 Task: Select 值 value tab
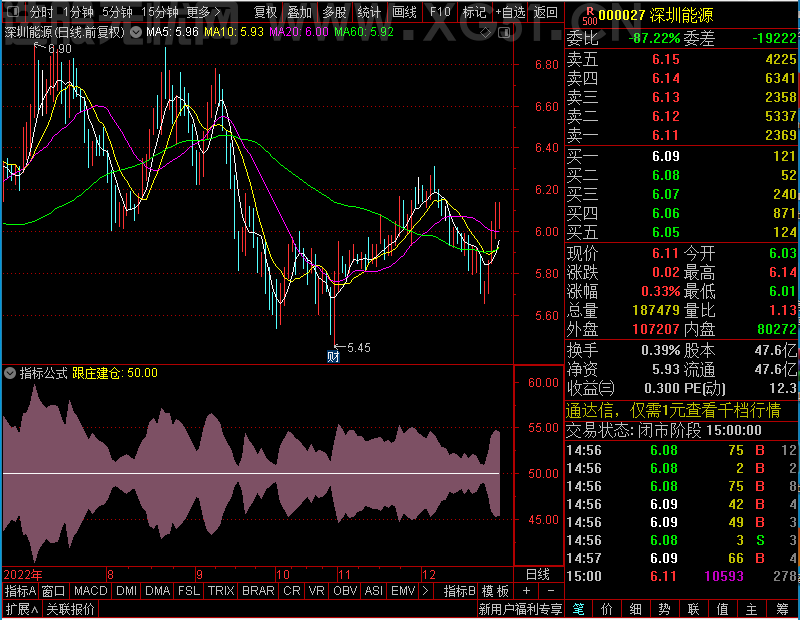click(x=722, y=609)
